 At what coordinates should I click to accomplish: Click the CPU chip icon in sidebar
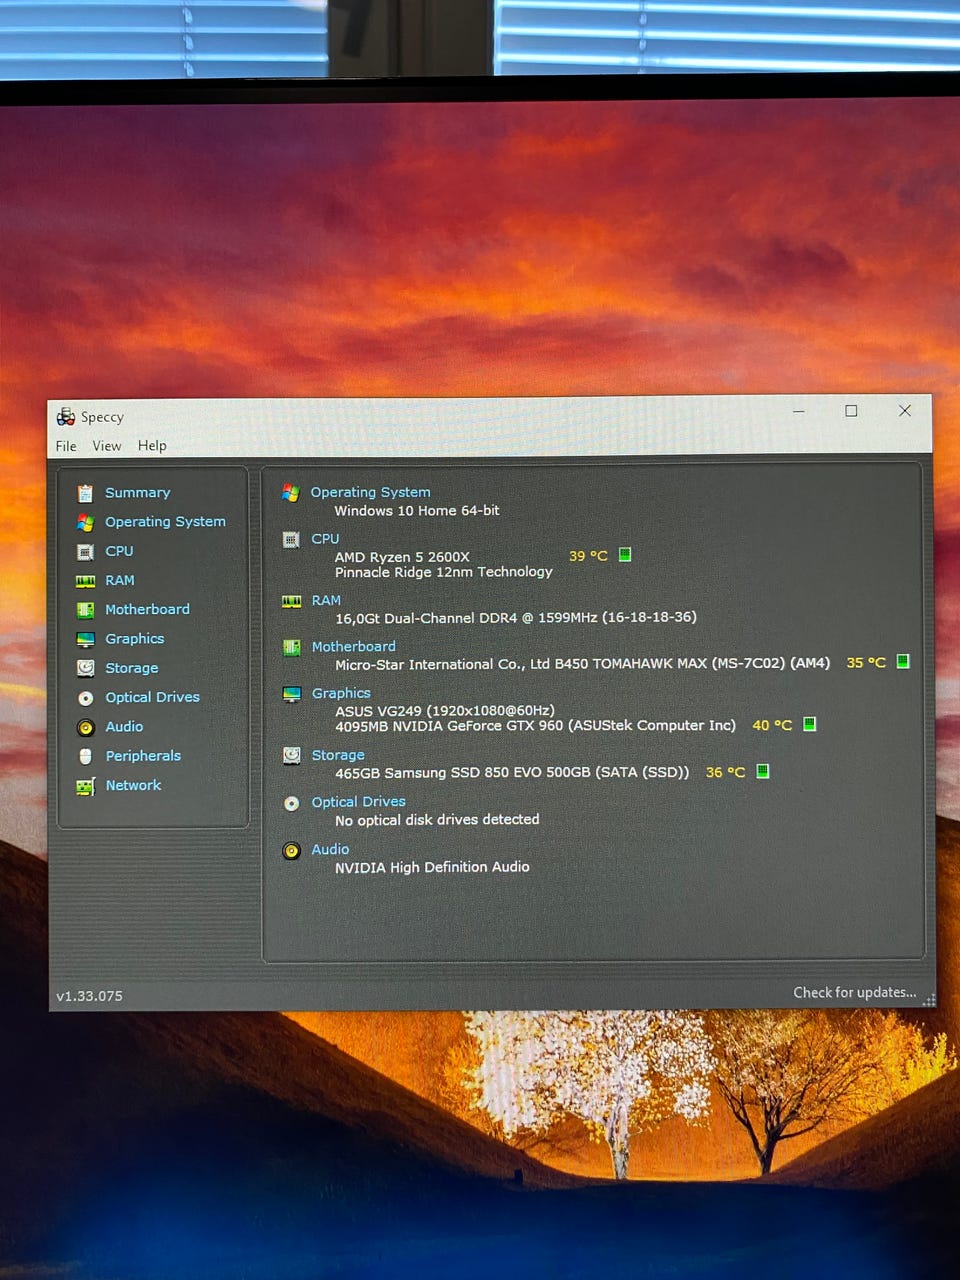pos(85,551)
